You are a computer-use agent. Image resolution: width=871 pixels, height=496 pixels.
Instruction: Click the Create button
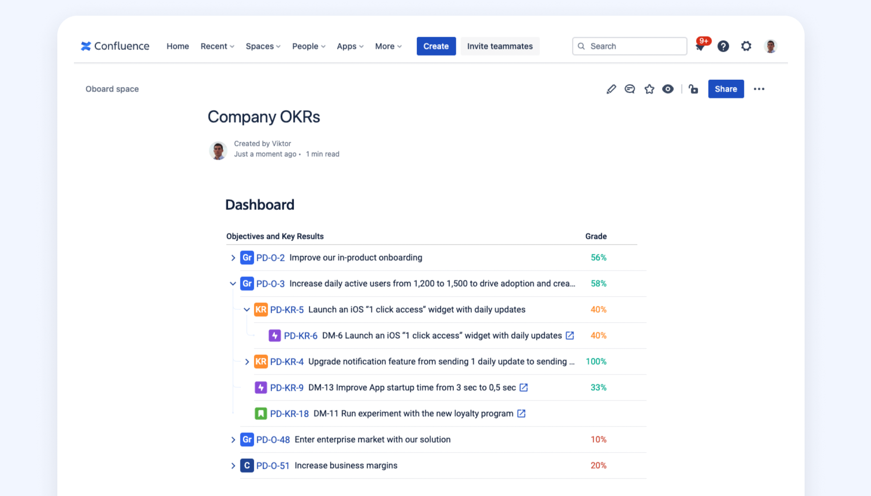pos(436,46)
